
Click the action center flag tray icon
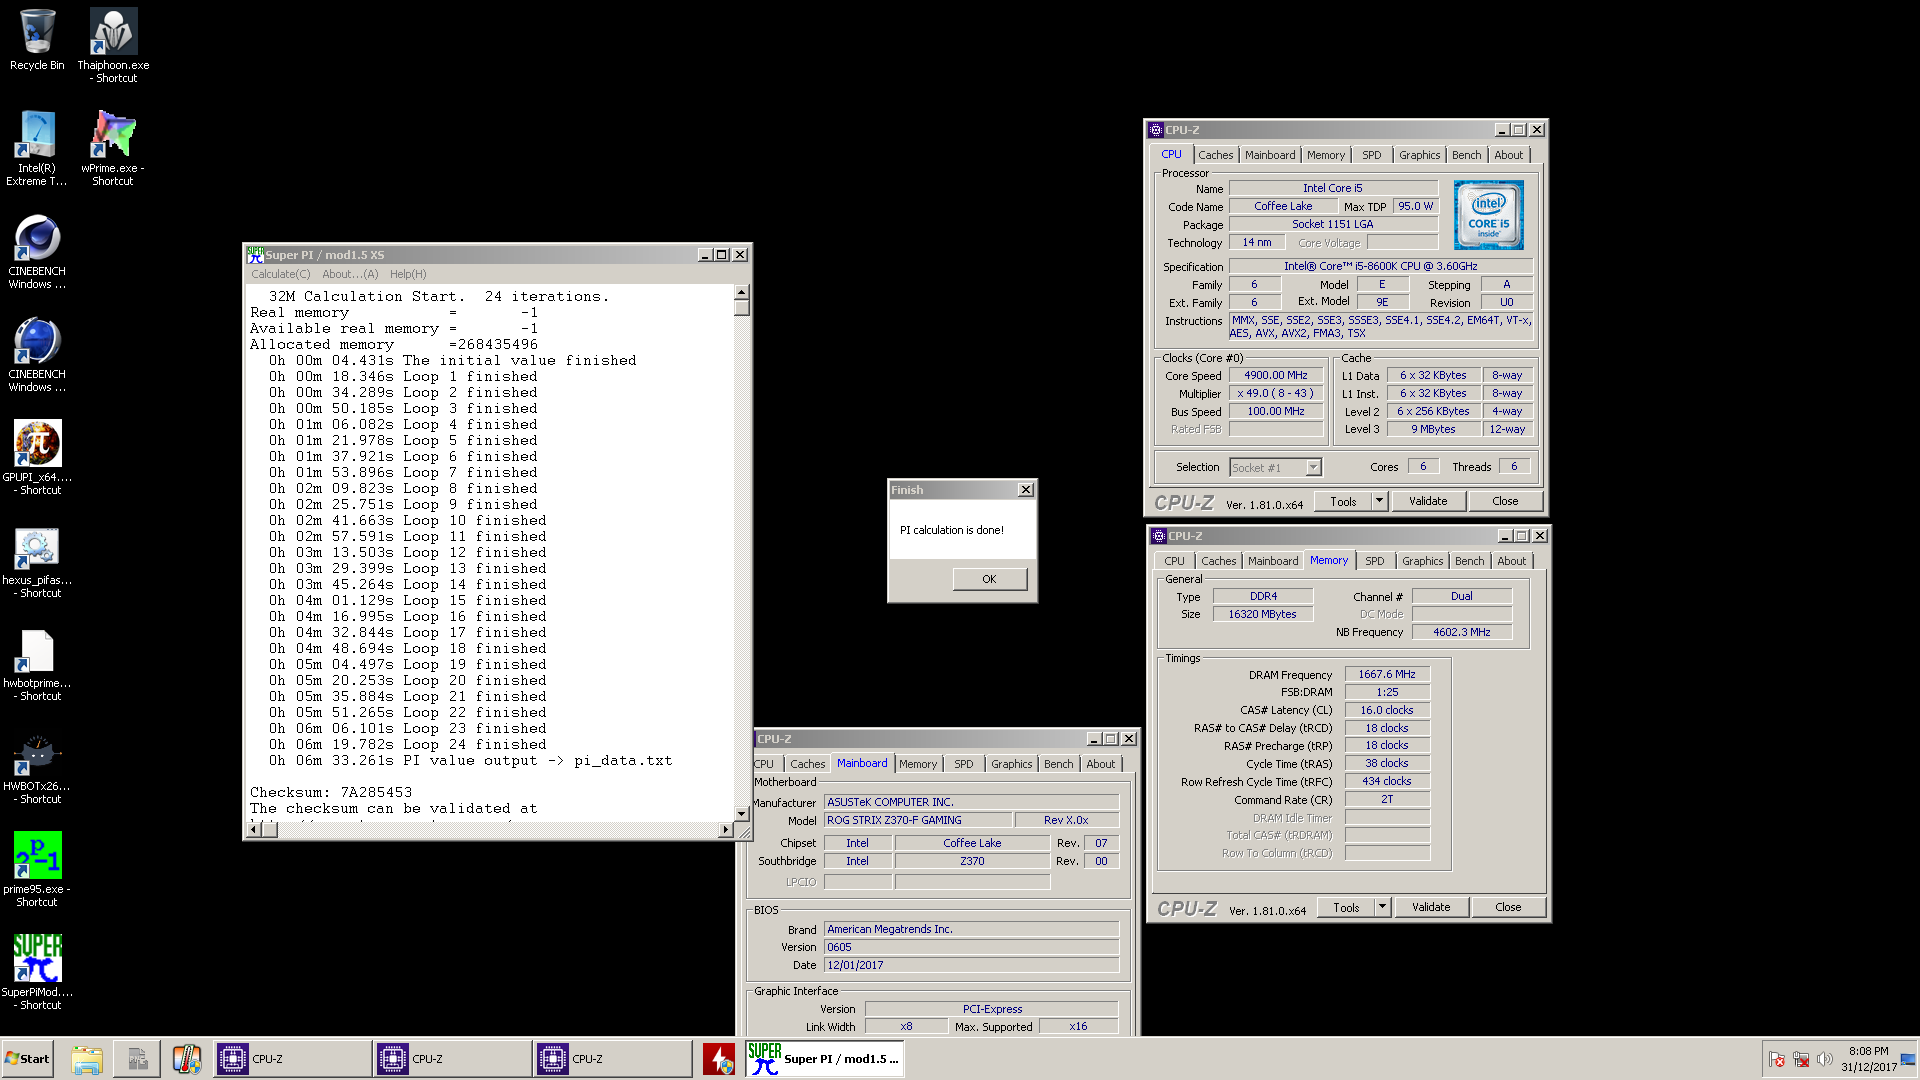click(1777, 1059)
